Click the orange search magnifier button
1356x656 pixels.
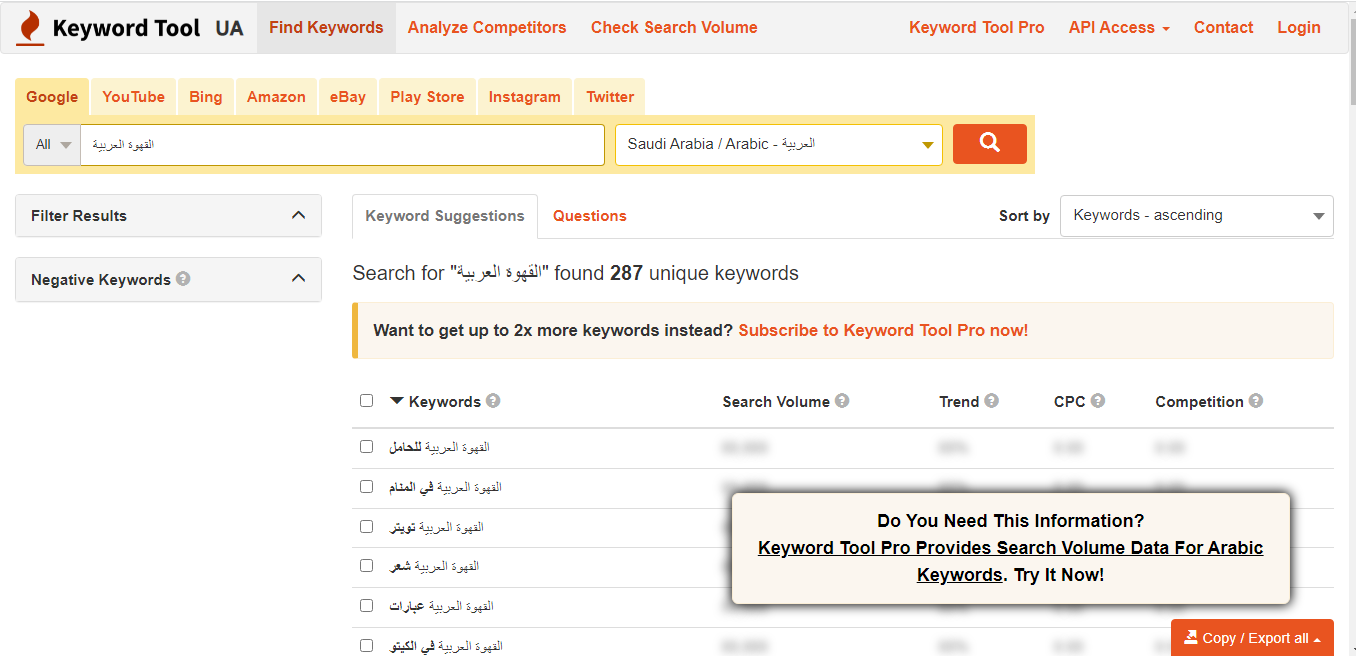click(990, 143)
